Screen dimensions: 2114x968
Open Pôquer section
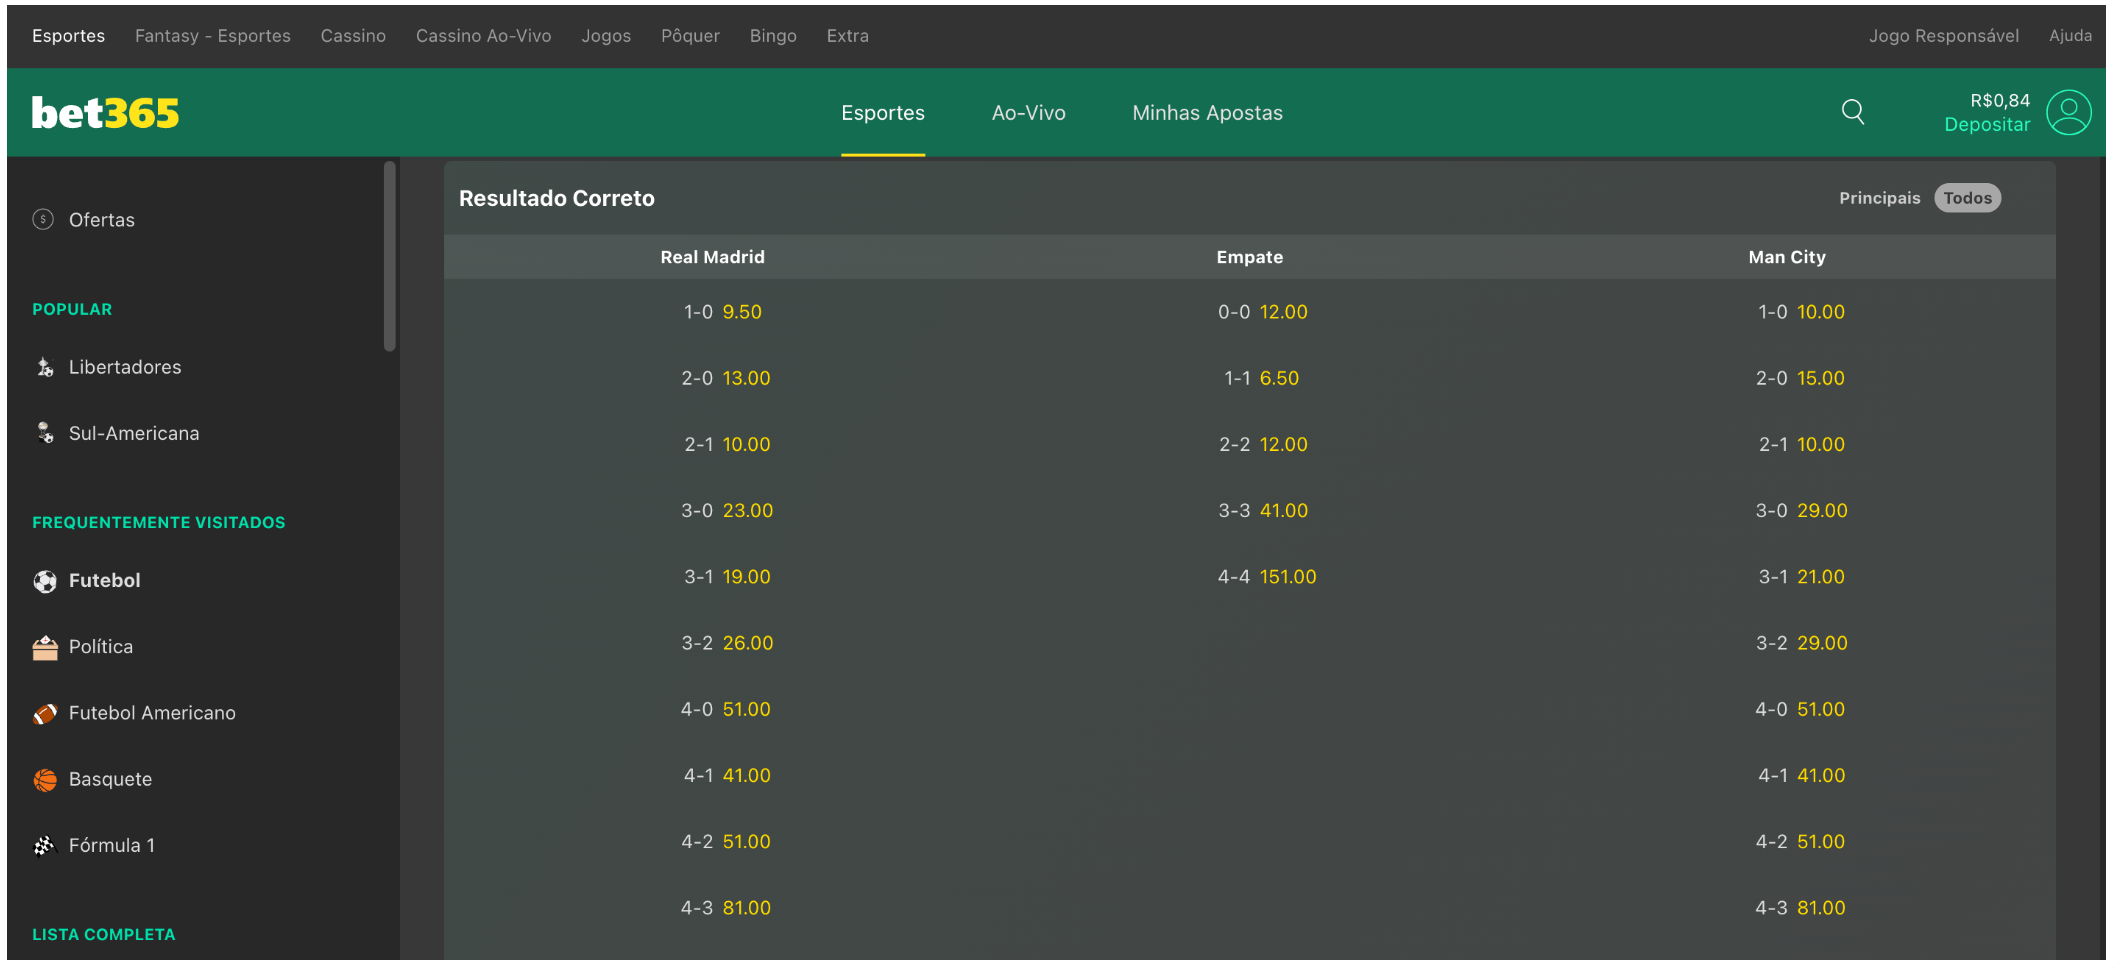(x=690, y=36)
